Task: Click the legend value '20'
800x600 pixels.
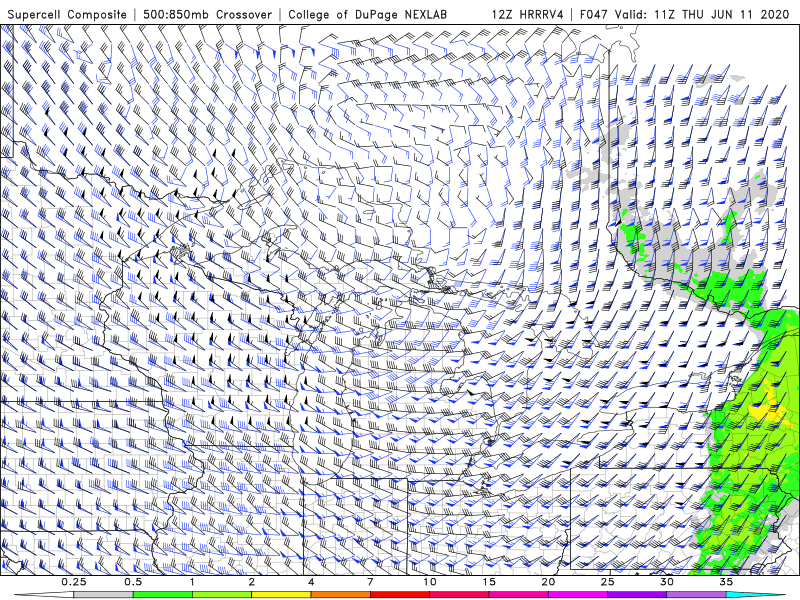Action: [x=548, y=582]
